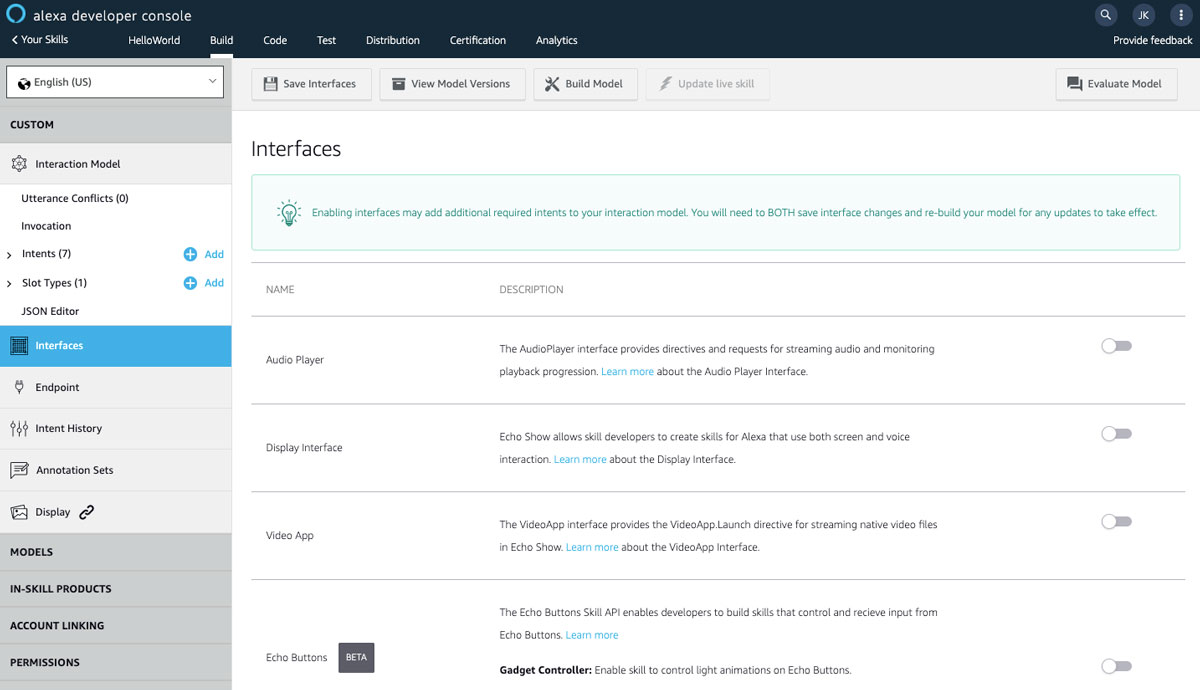
Task: Open the Analytics tab
Action: click(556, 40)
